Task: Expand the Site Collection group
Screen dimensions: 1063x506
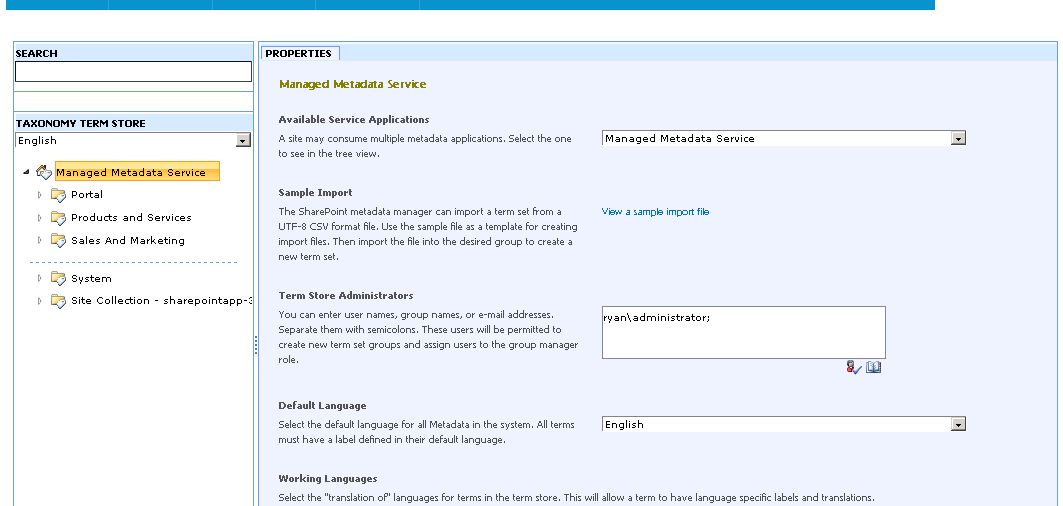Action: point(39,300)
